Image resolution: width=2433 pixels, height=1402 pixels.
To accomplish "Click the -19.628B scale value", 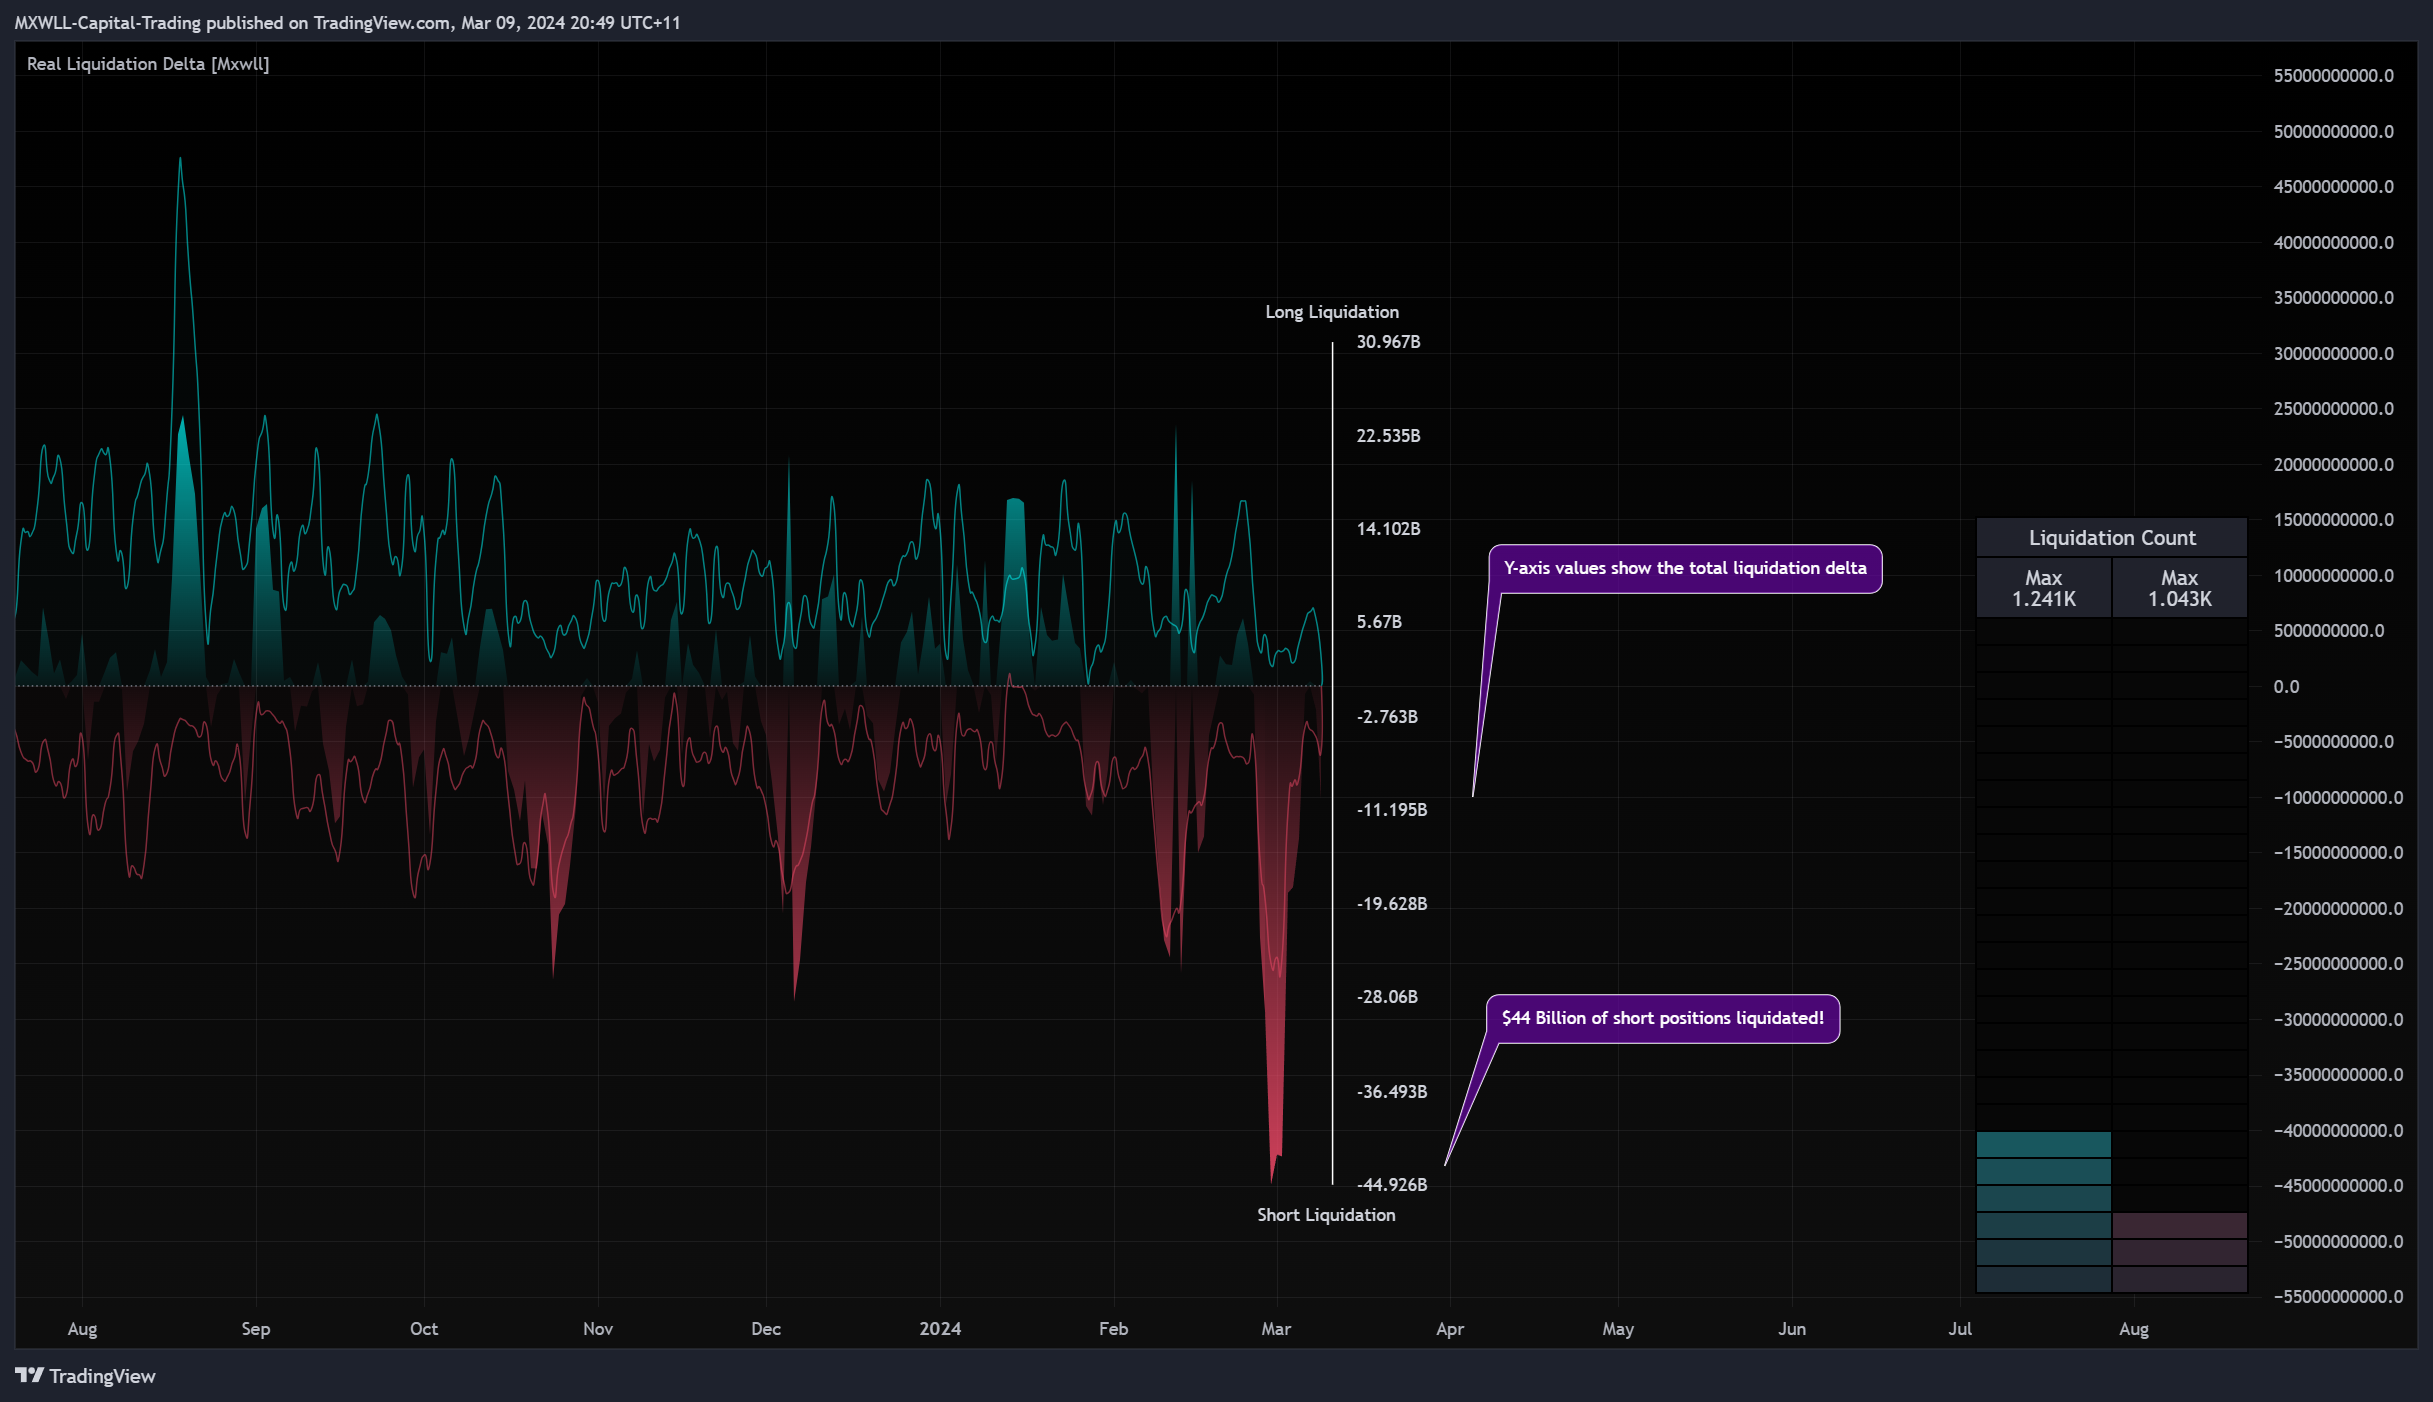I will (1392, 904).
